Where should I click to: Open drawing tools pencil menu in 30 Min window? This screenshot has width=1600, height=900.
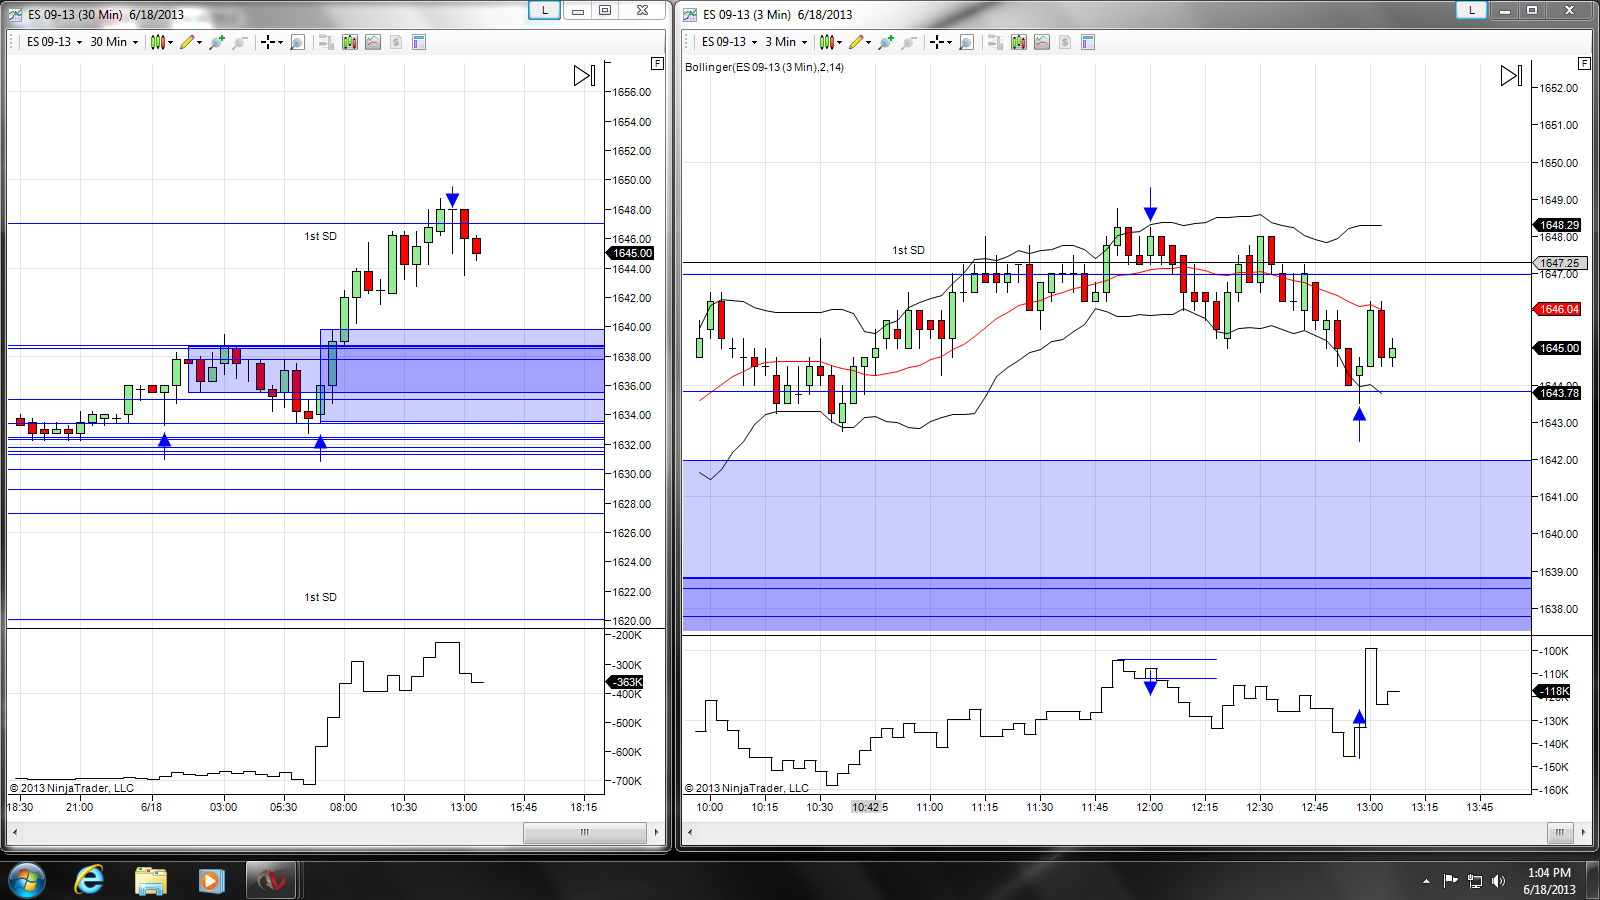[x=190, y=42]
